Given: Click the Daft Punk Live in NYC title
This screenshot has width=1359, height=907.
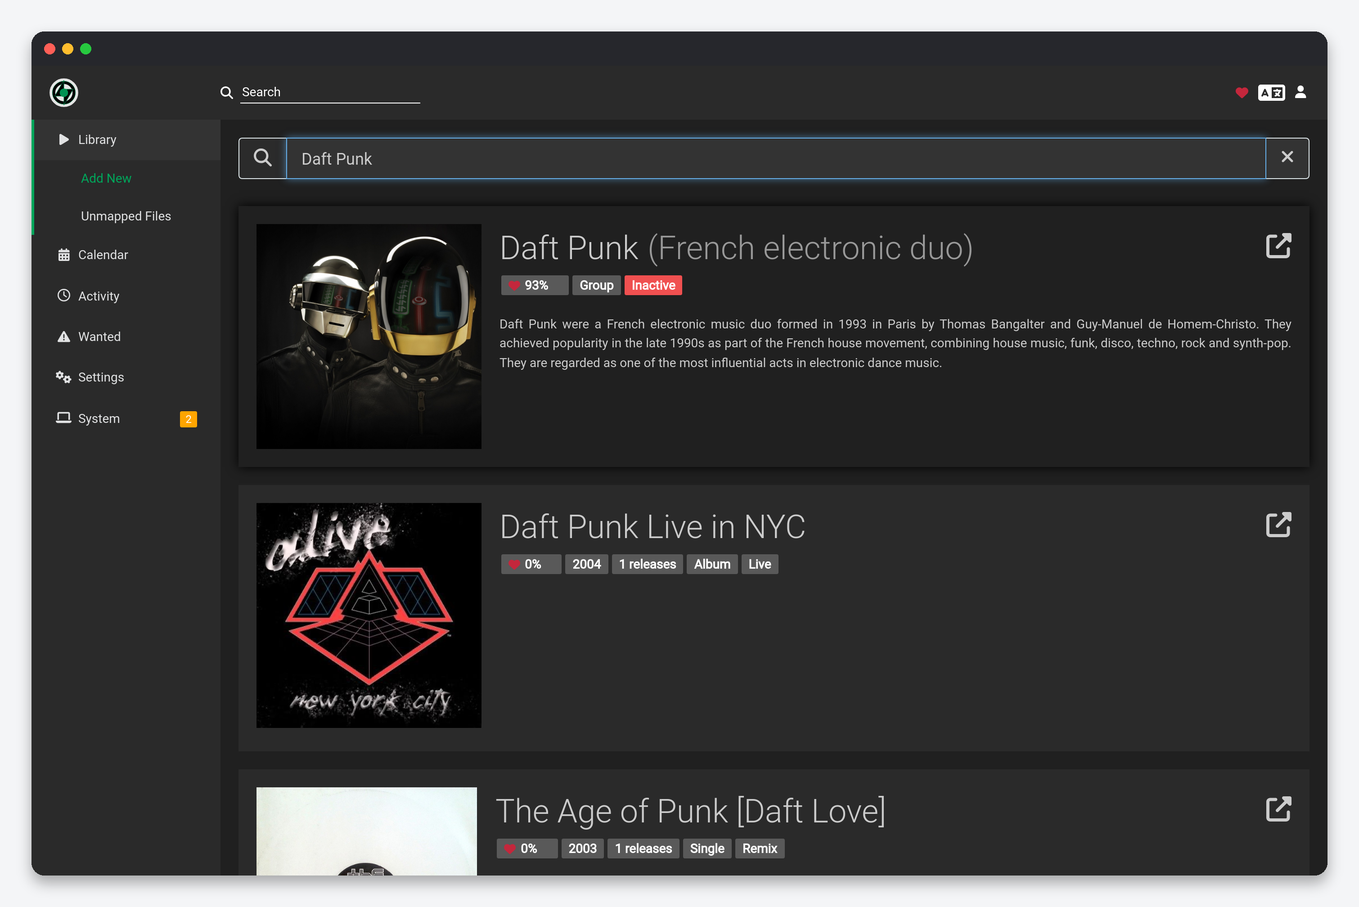Looking at the screenshot, I should pyautogui.click(x=652, y=527).
